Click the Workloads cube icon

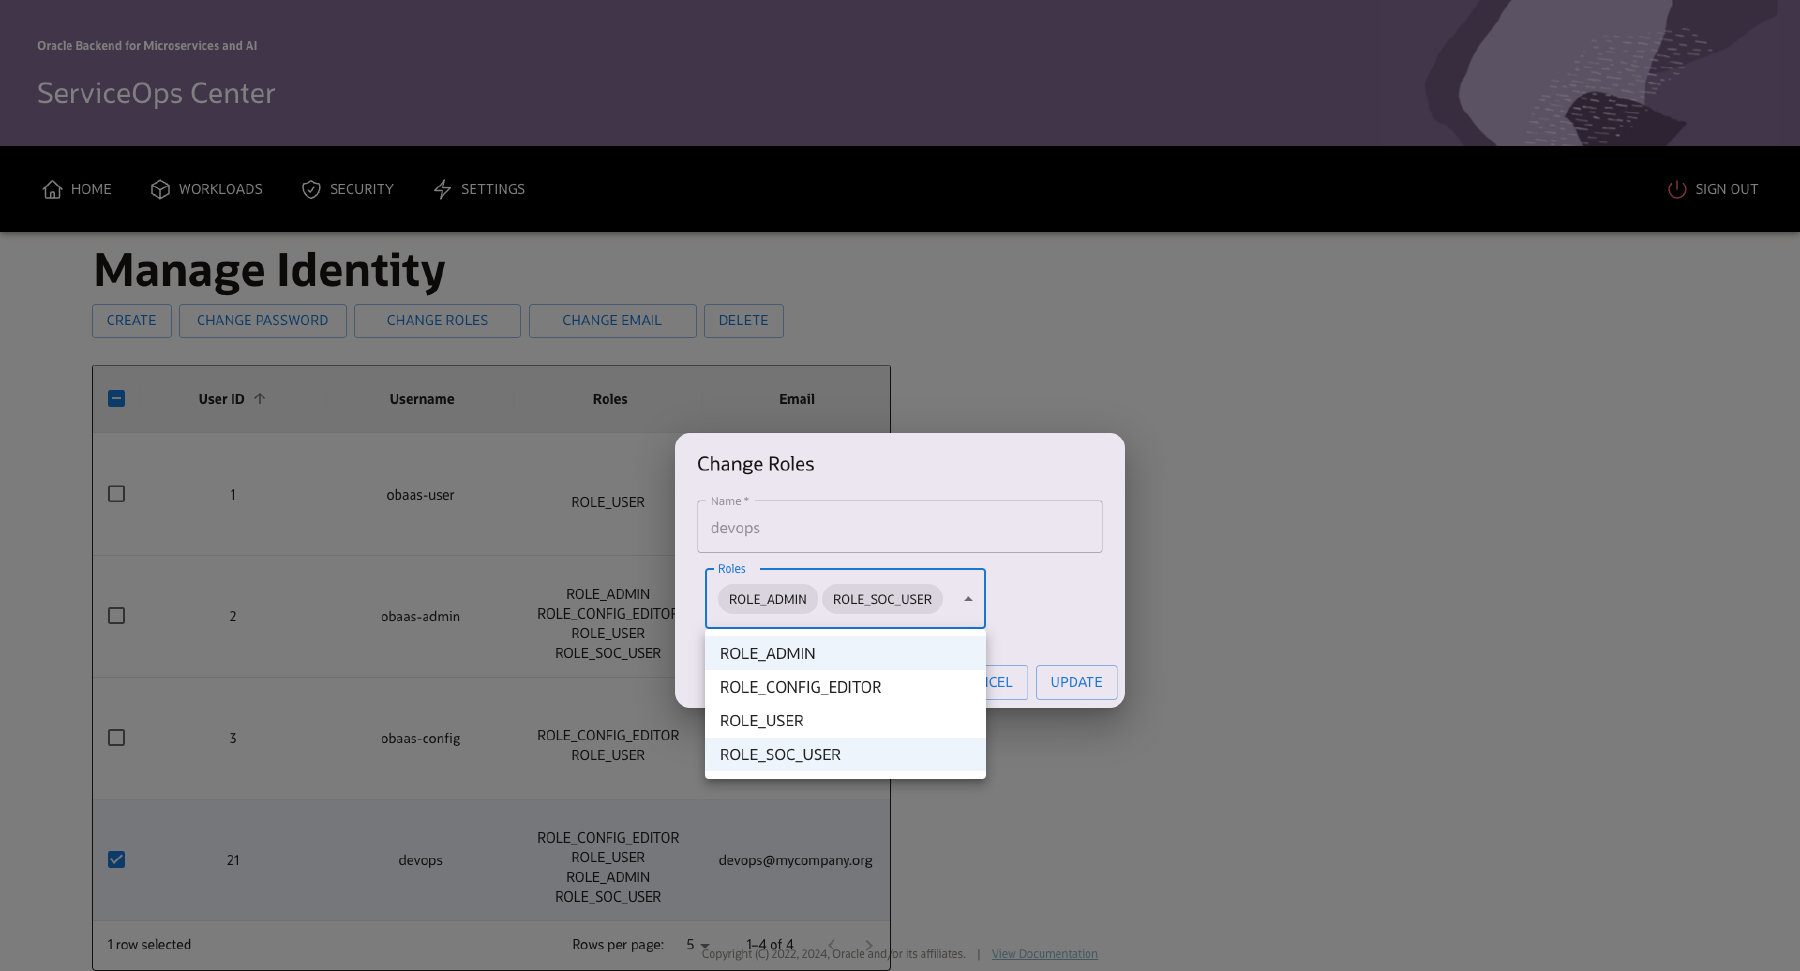160,190
